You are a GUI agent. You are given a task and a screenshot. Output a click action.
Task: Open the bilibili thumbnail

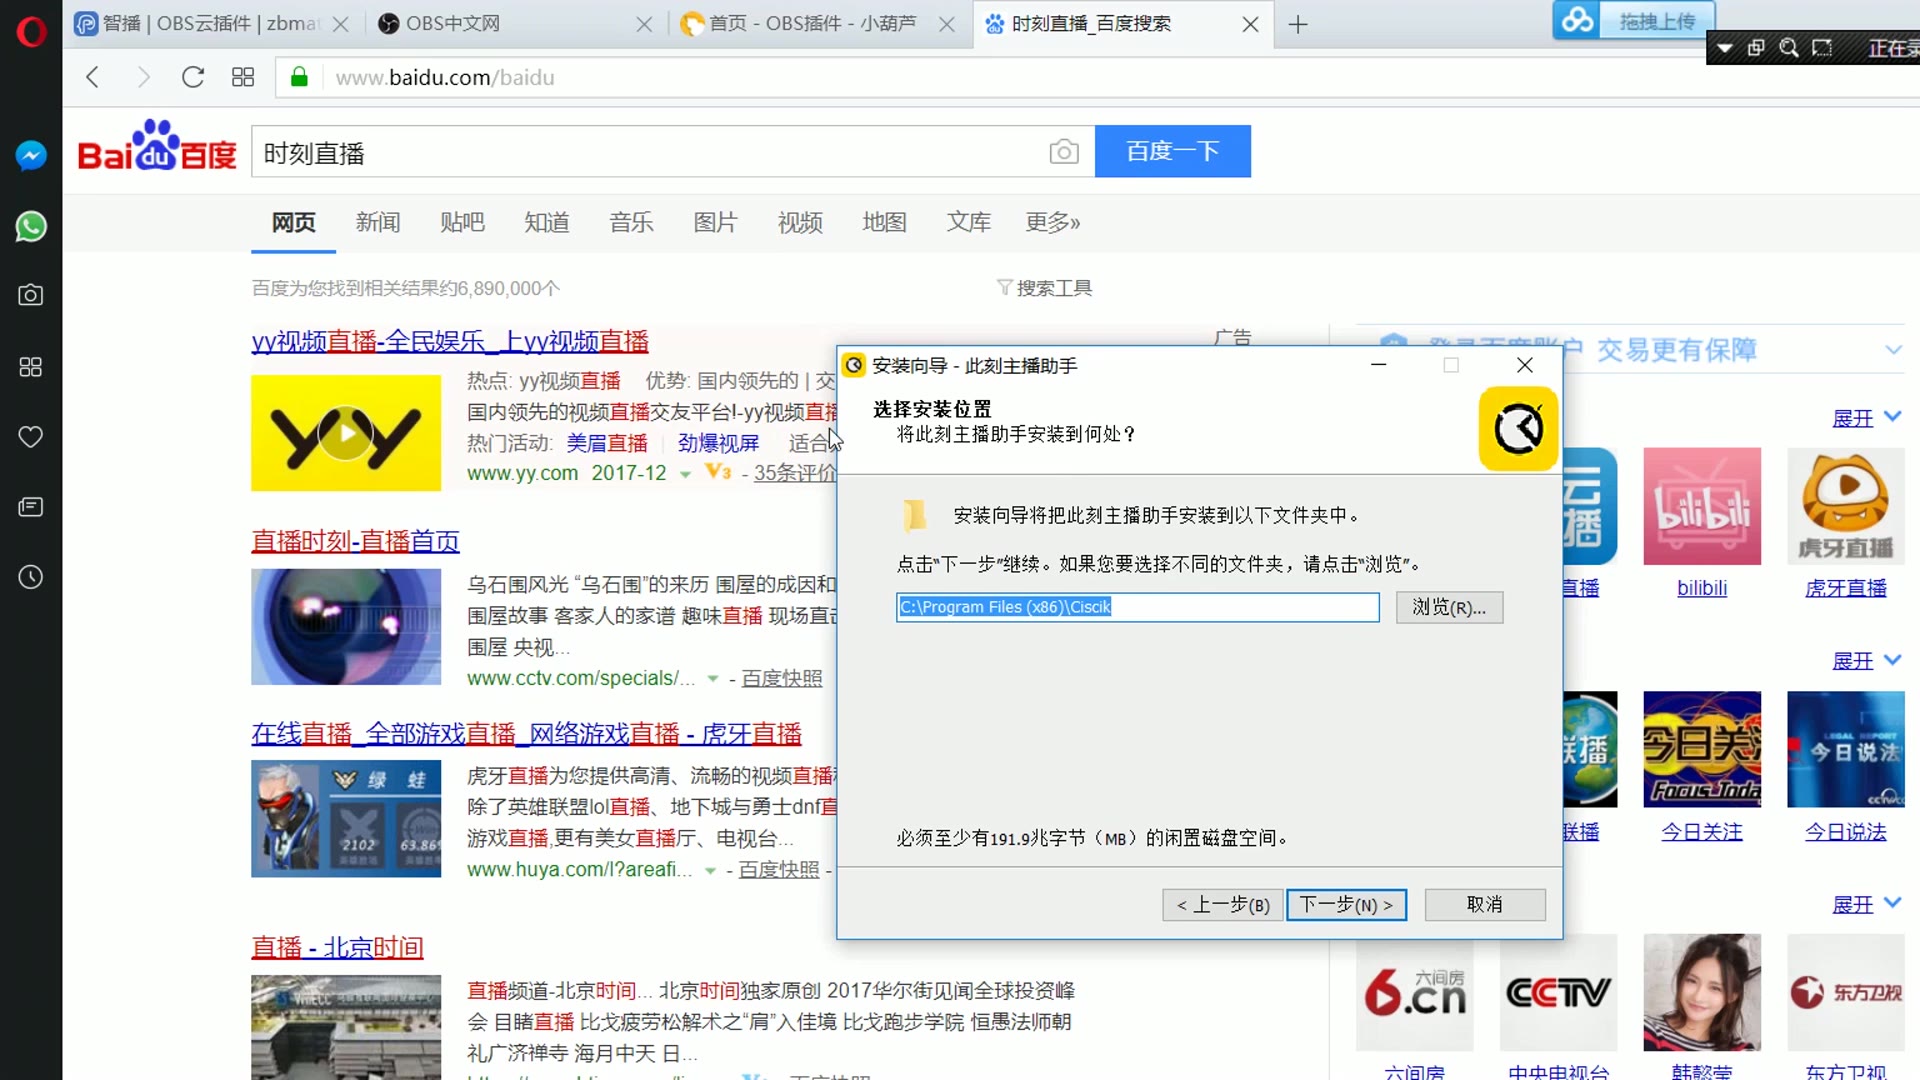pos(1701,506)
